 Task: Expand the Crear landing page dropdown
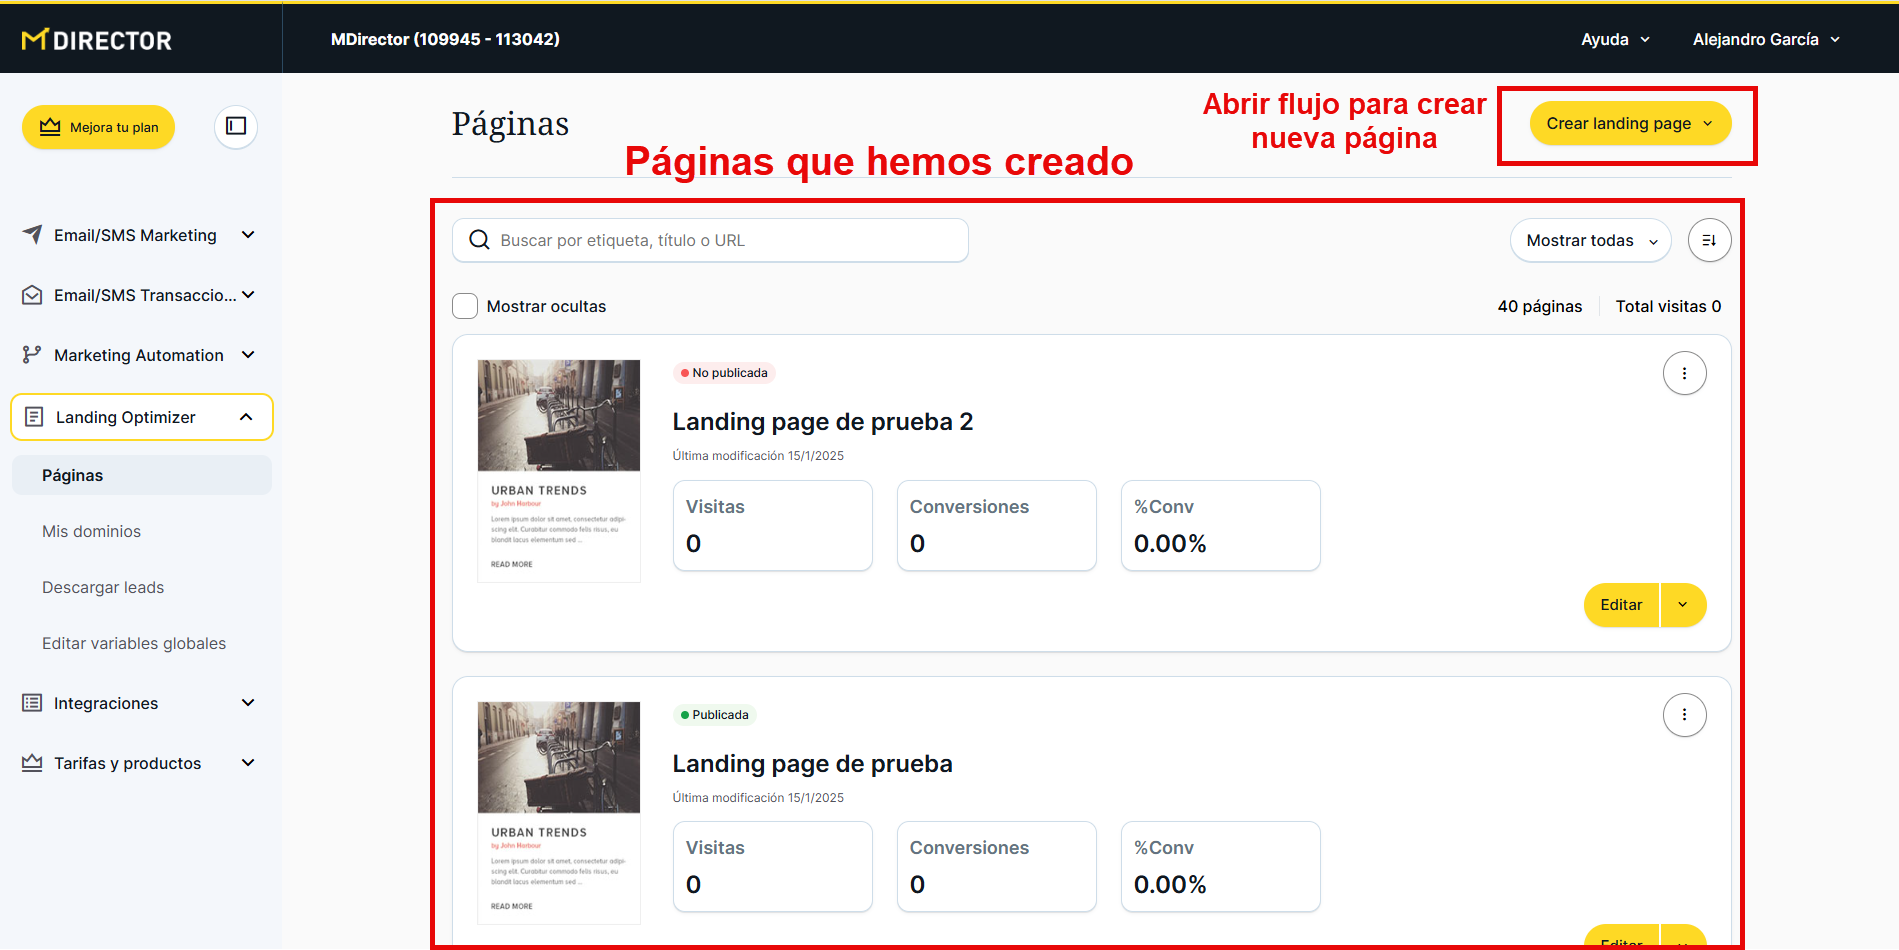tap(1708, 124)
